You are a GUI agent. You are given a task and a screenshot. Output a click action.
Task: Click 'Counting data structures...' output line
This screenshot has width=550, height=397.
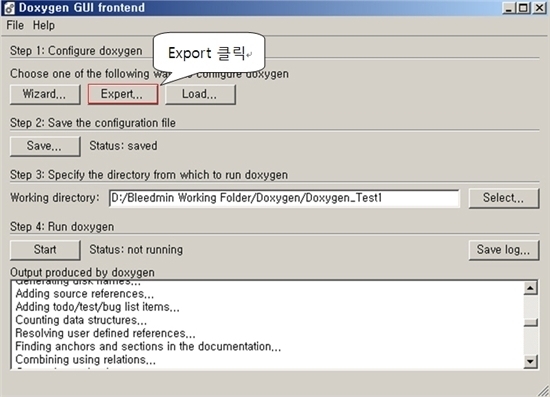(81, 320)
